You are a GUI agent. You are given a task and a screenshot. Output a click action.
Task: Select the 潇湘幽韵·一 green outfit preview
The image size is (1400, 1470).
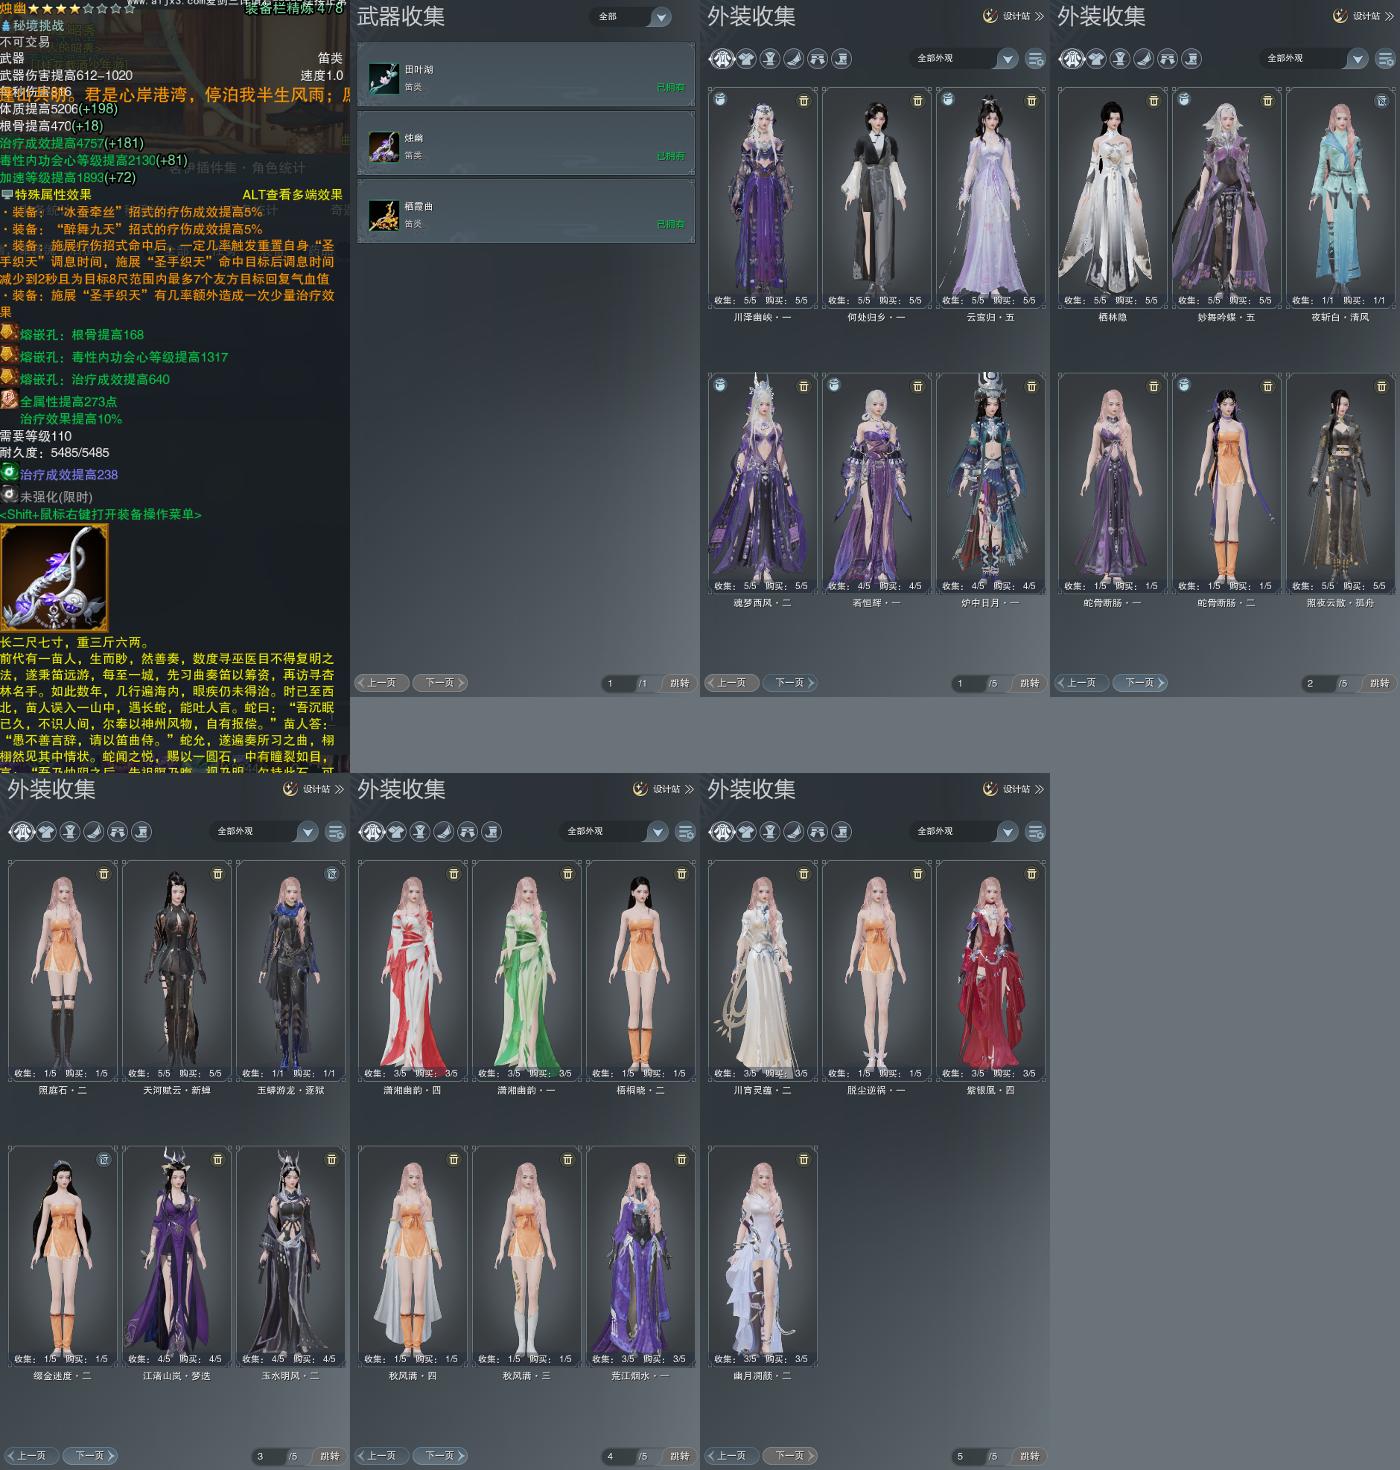coord(527,970)
